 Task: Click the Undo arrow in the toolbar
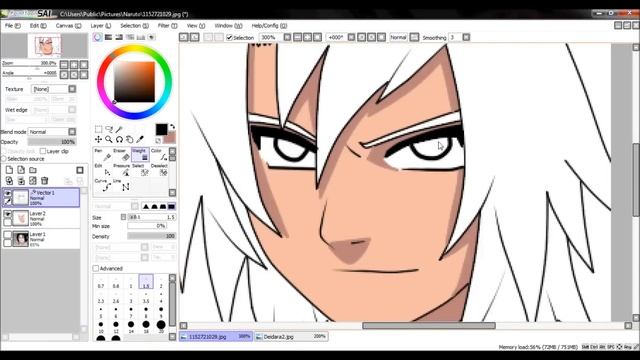[184, 37]
